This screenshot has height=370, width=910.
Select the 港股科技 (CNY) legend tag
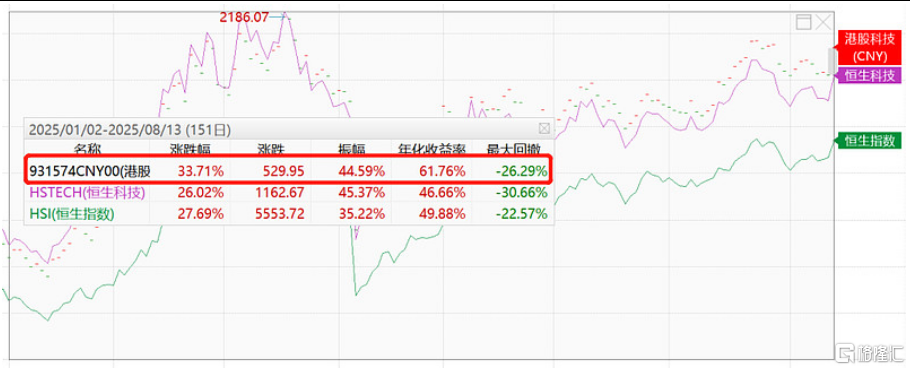coord(870,47)
